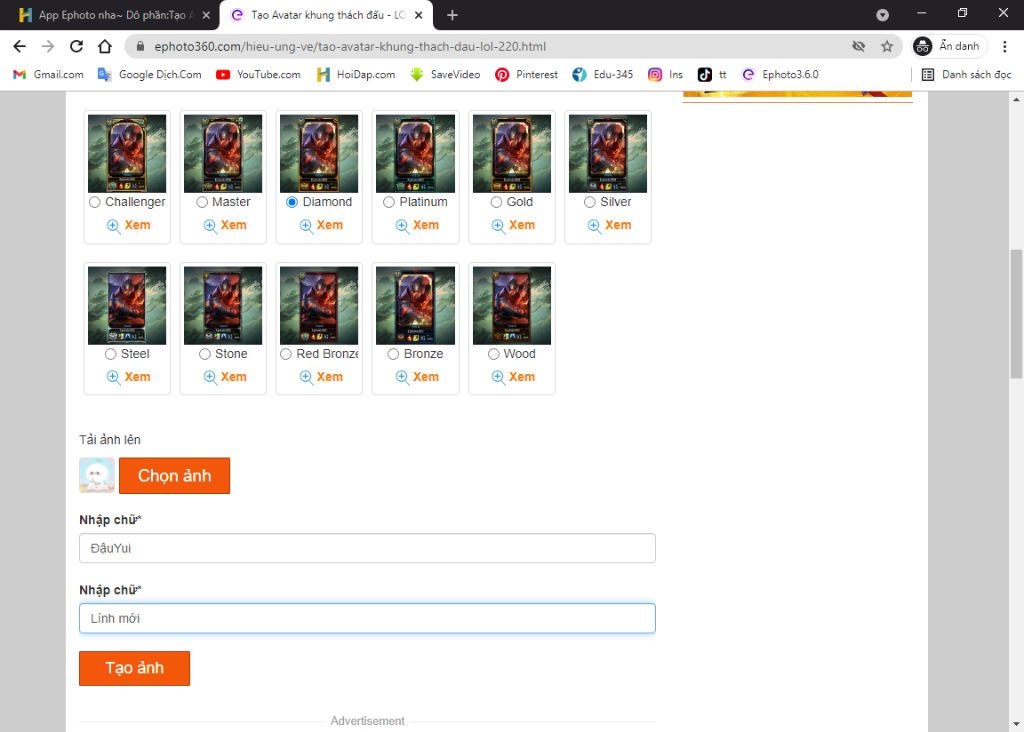The image size is (1024, 732).
Task: Select the Platinum radio option
Action: (x=389, y=202)
